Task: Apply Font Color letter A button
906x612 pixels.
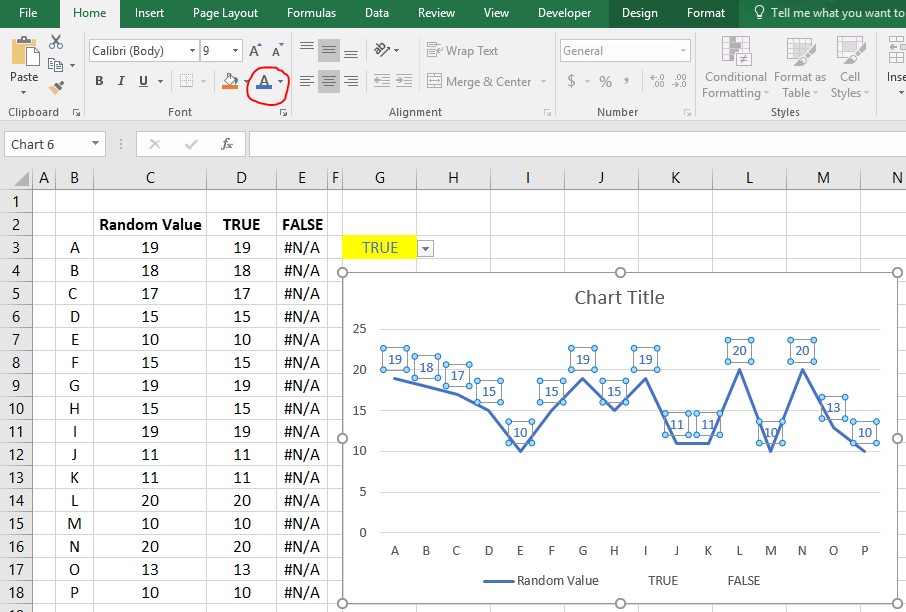Action: pyautogui.click(x=264, y=81)
